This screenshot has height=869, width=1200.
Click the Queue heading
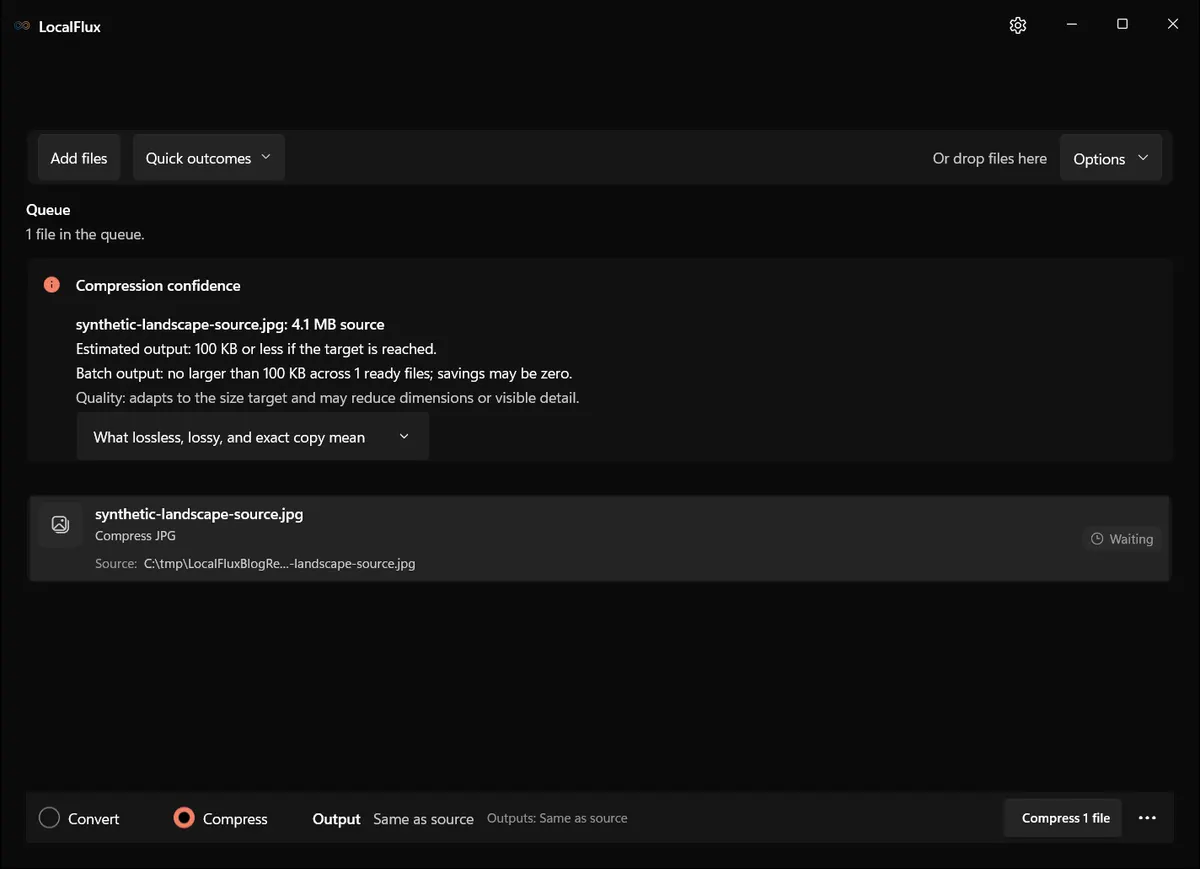[x=48, y=210]
